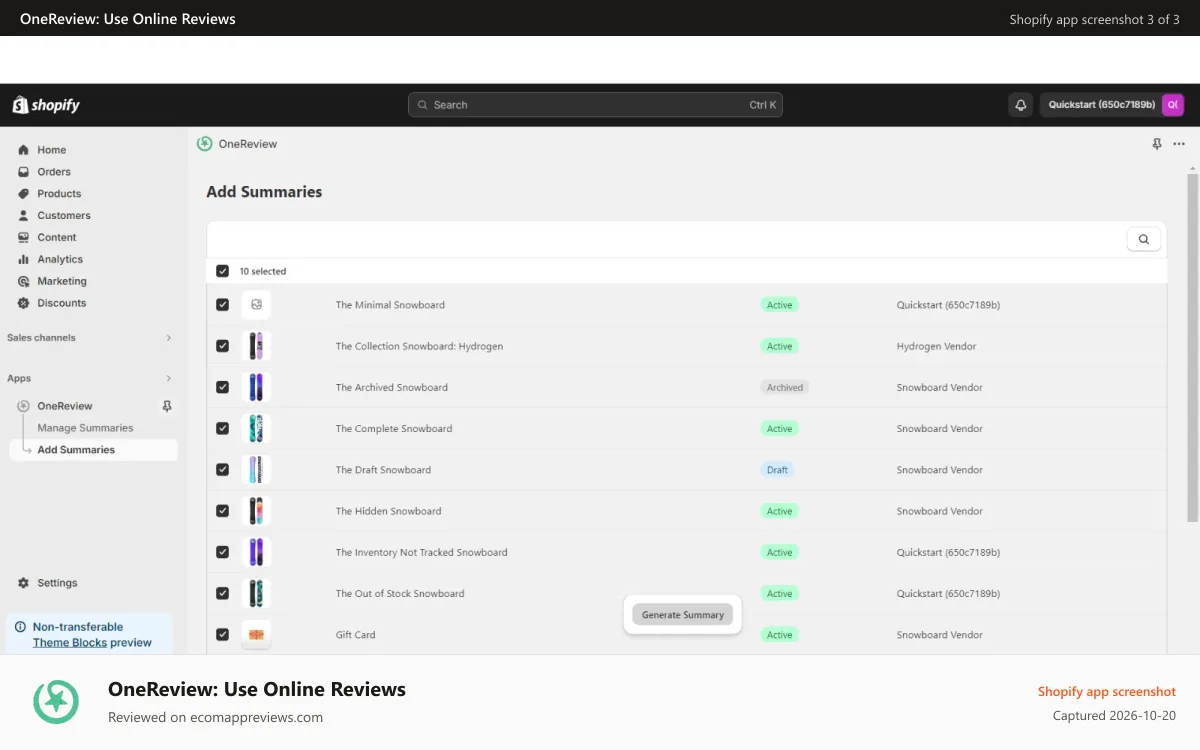Select Add Summaries in sidebar
Image resolution: width=1200 pixels, height=750 pixels.
(x=93, y=450)
